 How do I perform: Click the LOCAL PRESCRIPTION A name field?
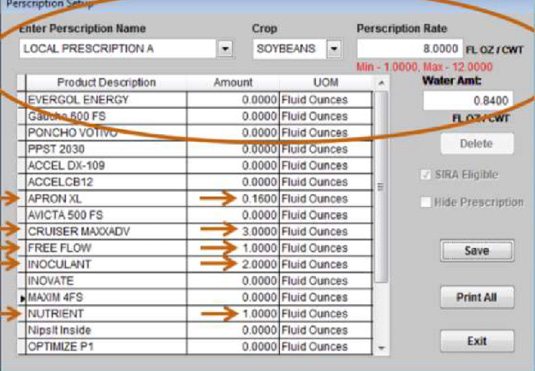point(117,49)
